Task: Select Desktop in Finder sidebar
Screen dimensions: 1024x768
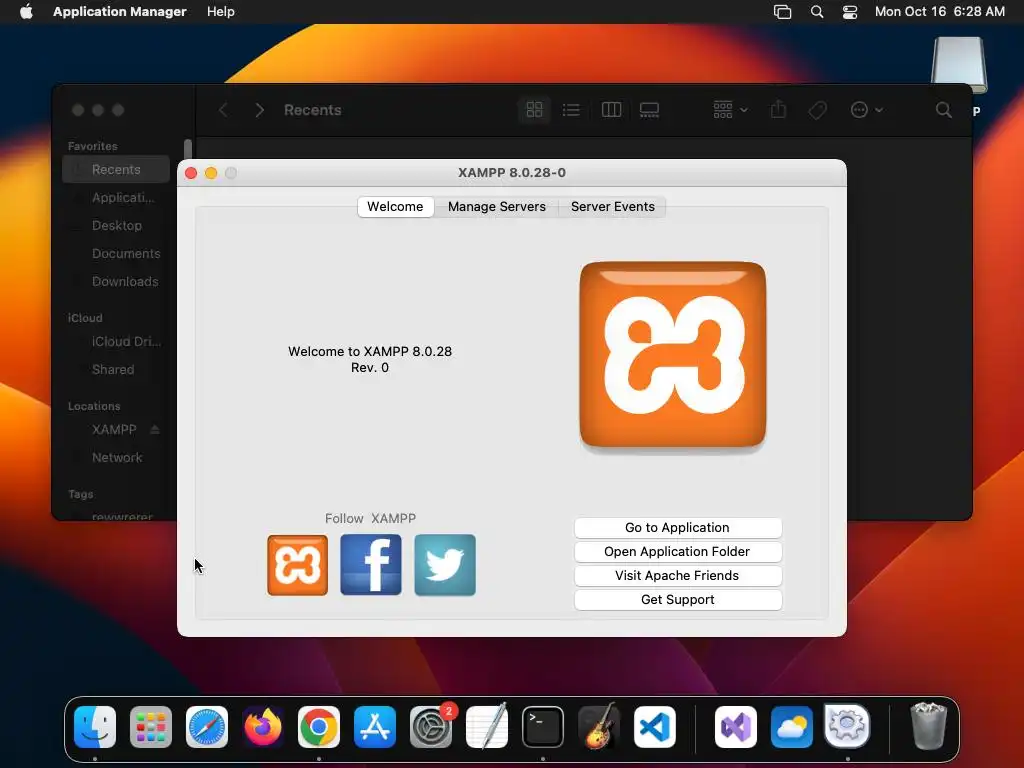Action: tap(116, 226)
